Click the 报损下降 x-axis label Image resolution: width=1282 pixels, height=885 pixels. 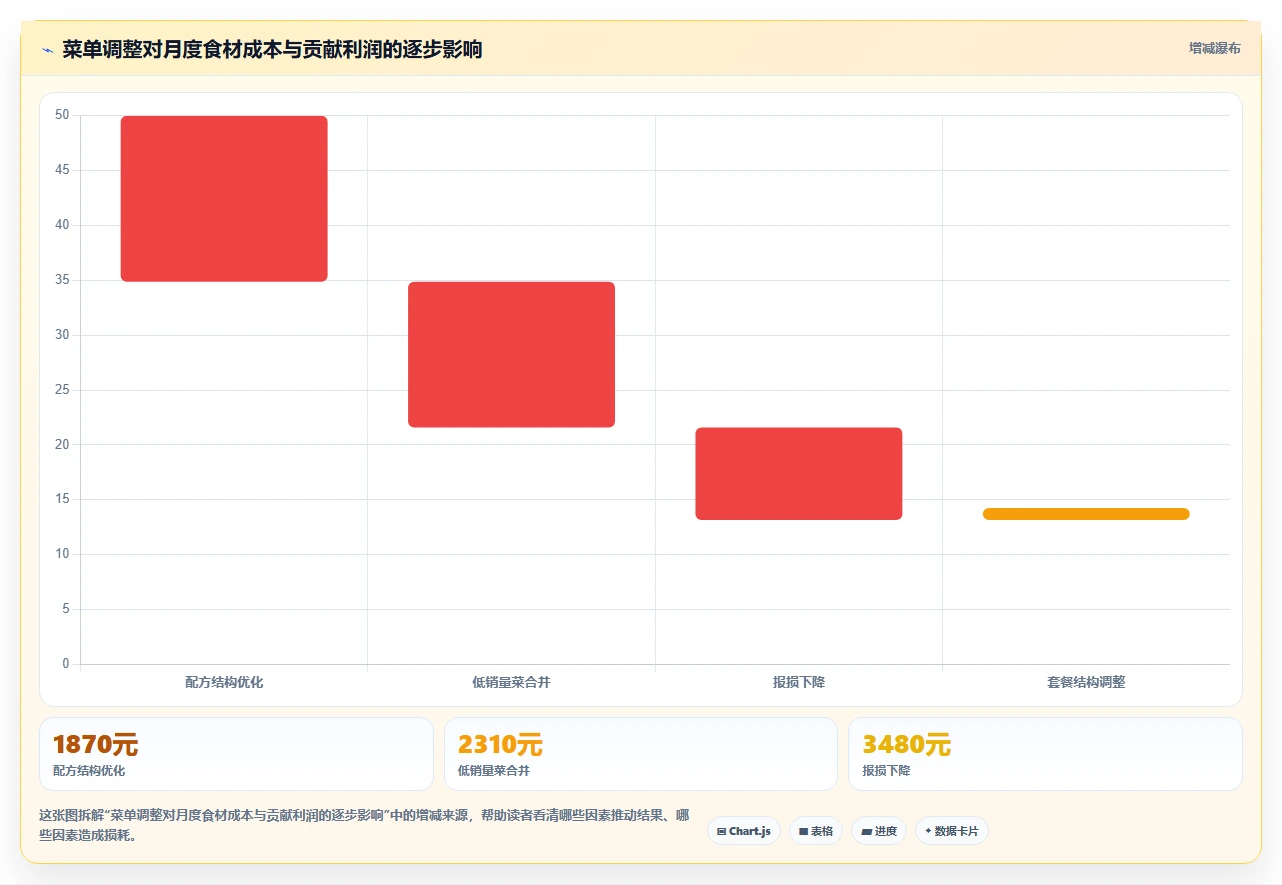coord(799,682)
